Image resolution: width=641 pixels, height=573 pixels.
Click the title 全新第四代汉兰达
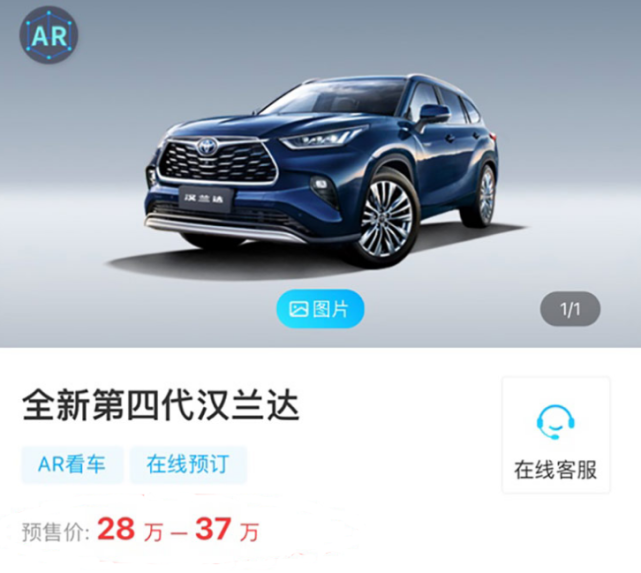tap(161, 406)
